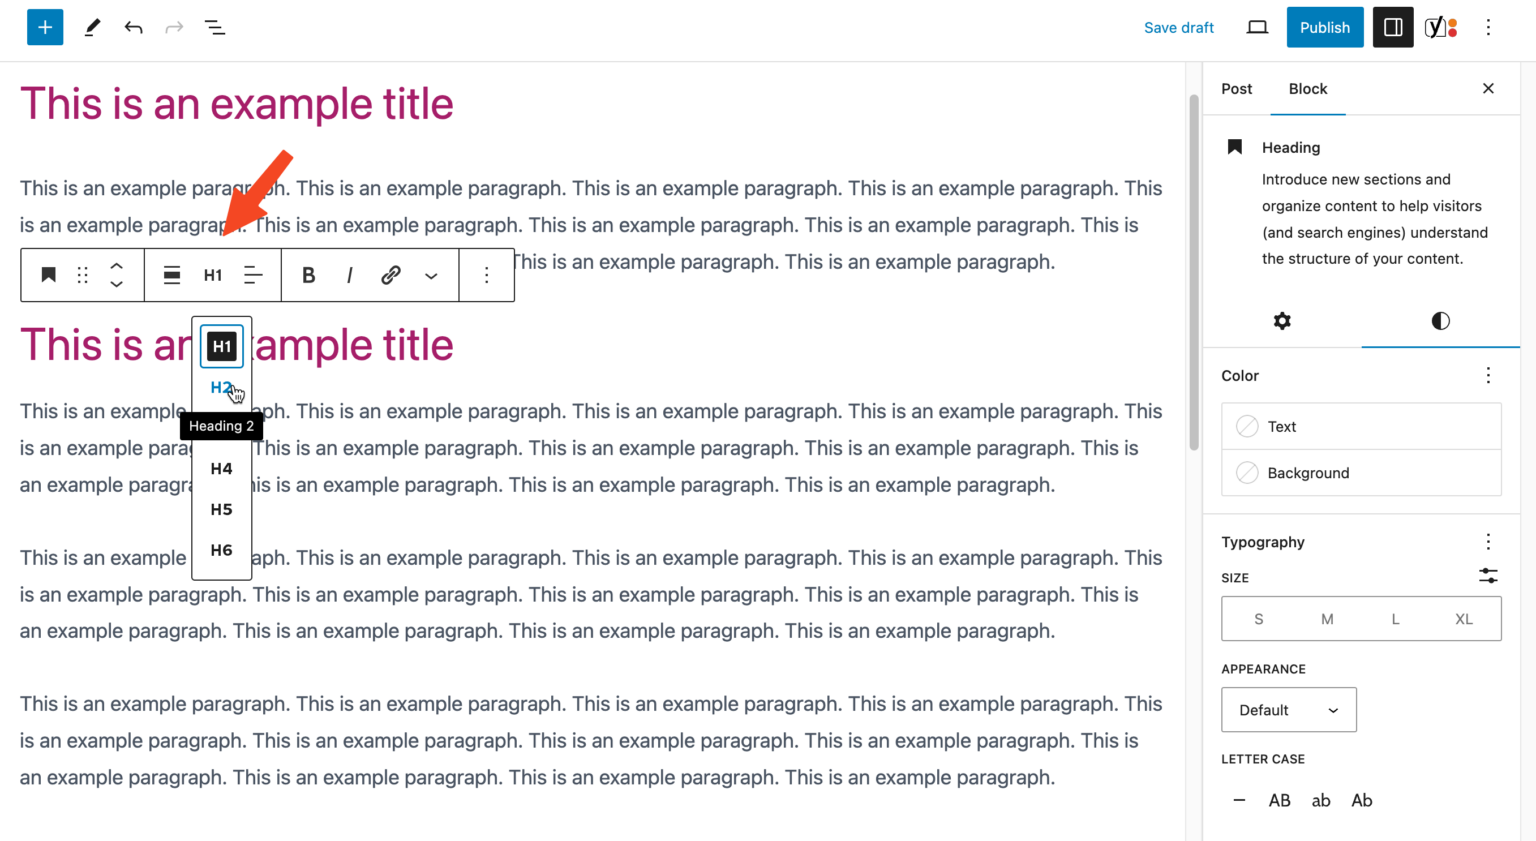
Task: Save the draft
Action: point(1179,27)
